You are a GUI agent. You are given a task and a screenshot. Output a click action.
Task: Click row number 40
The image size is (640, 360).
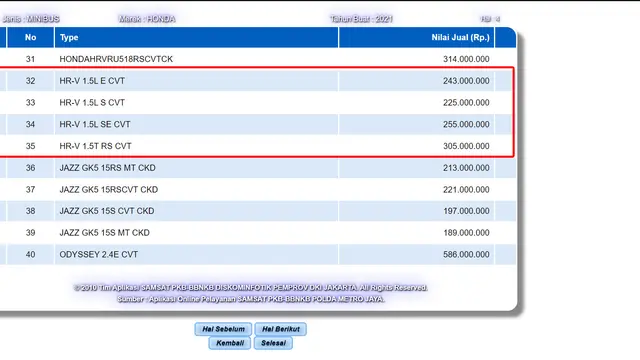(x=31, y=254)
